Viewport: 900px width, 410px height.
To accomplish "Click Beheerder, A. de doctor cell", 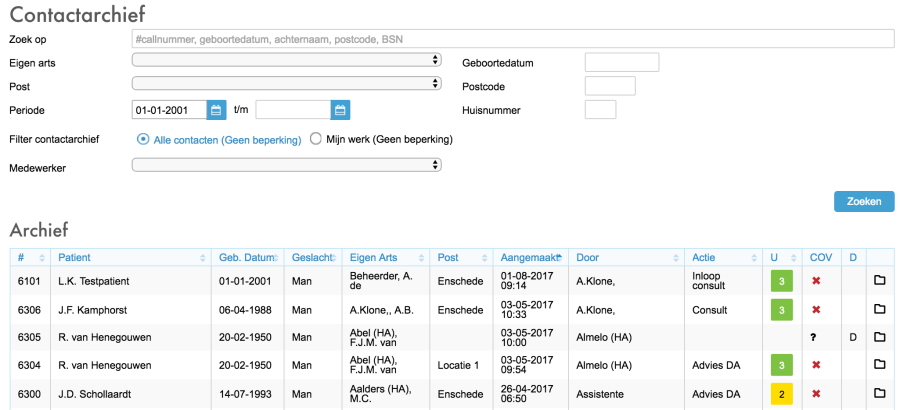I will (x=381, y=281).
